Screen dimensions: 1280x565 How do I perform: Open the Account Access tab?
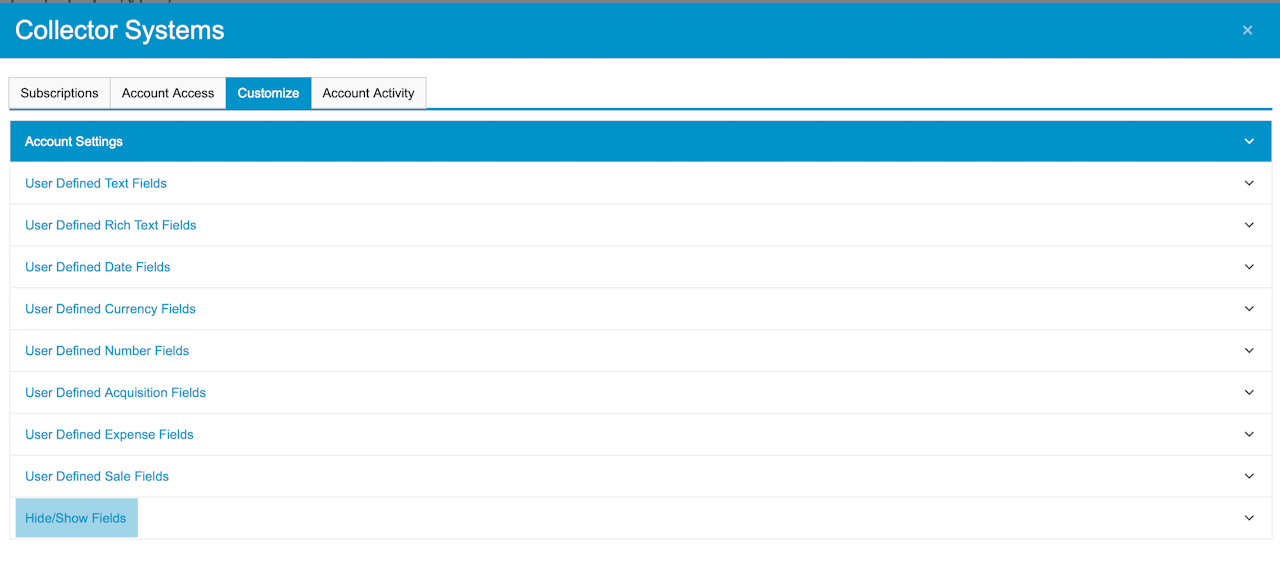(168, 93)
